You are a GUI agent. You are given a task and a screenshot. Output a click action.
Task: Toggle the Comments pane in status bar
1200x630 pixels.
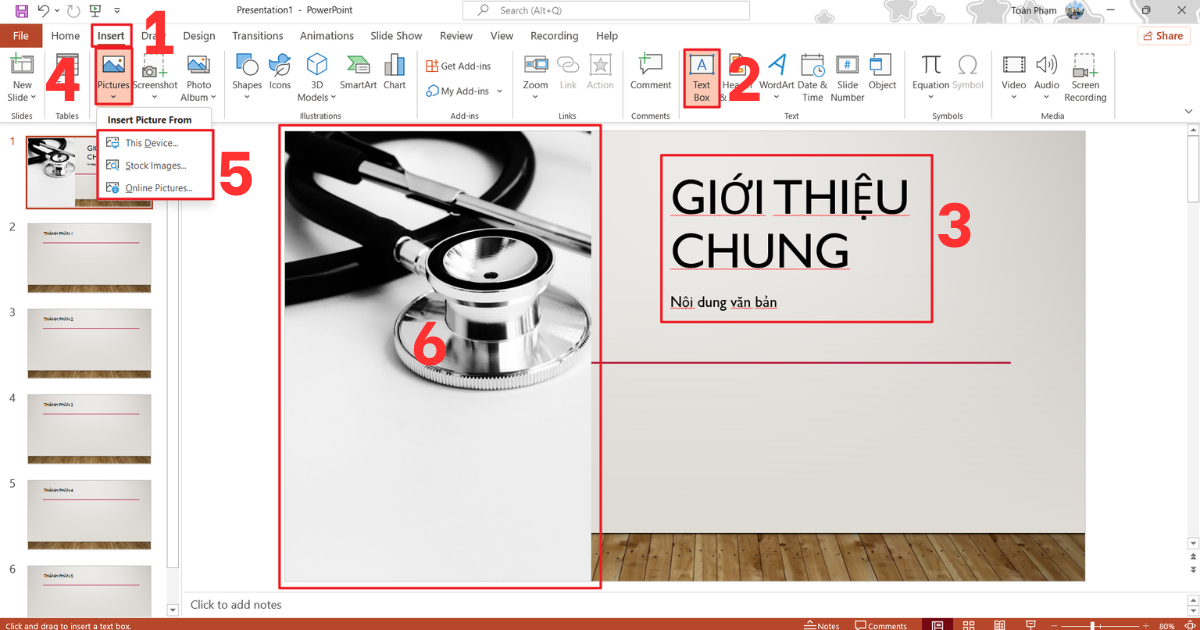880,625
